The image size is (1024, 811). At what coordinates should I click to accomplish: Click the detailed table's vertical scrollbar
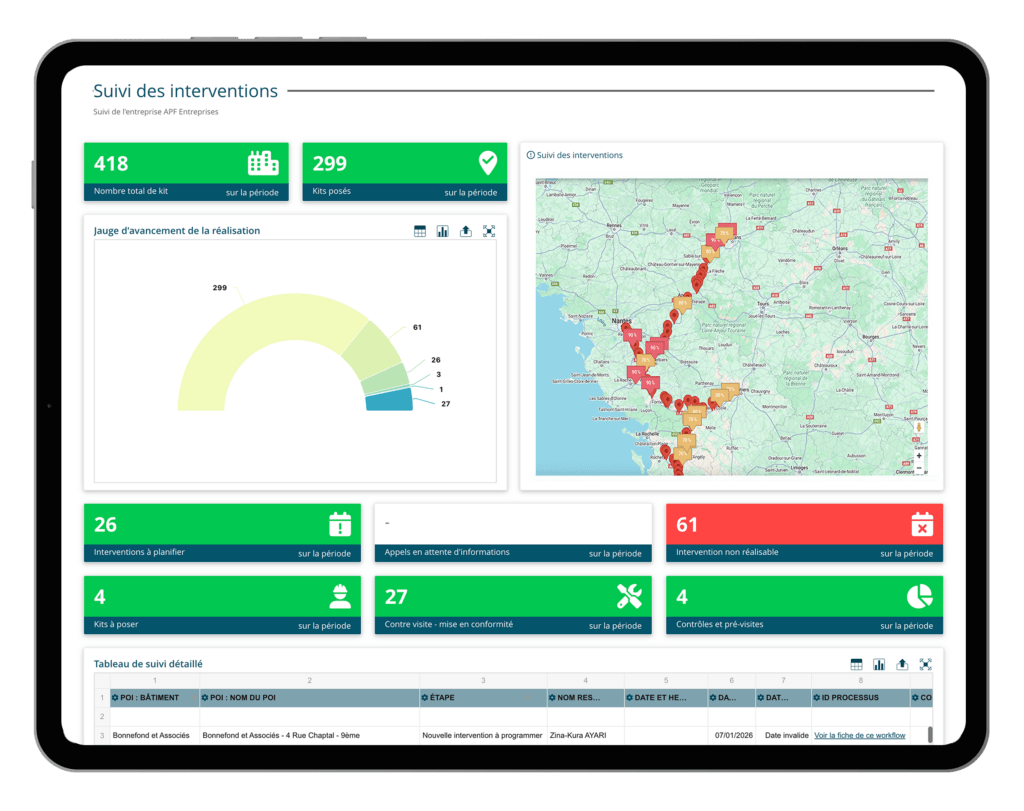point(930,735)
